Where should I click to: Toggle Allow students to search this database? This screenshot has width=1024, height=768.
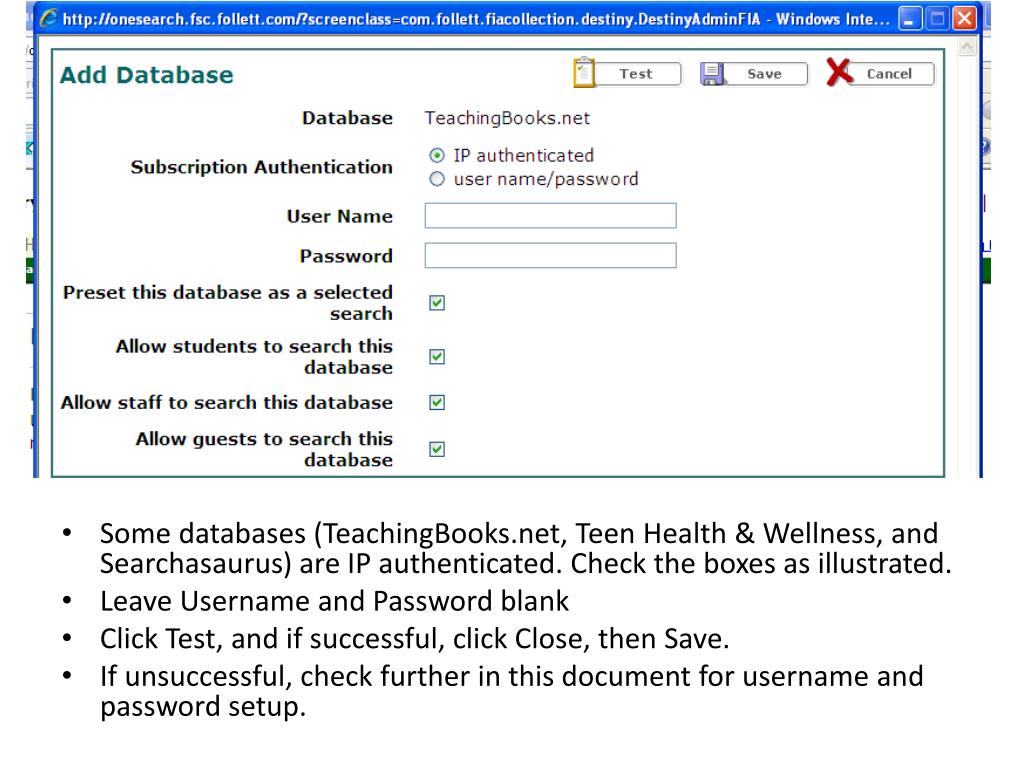coord(437,357)
